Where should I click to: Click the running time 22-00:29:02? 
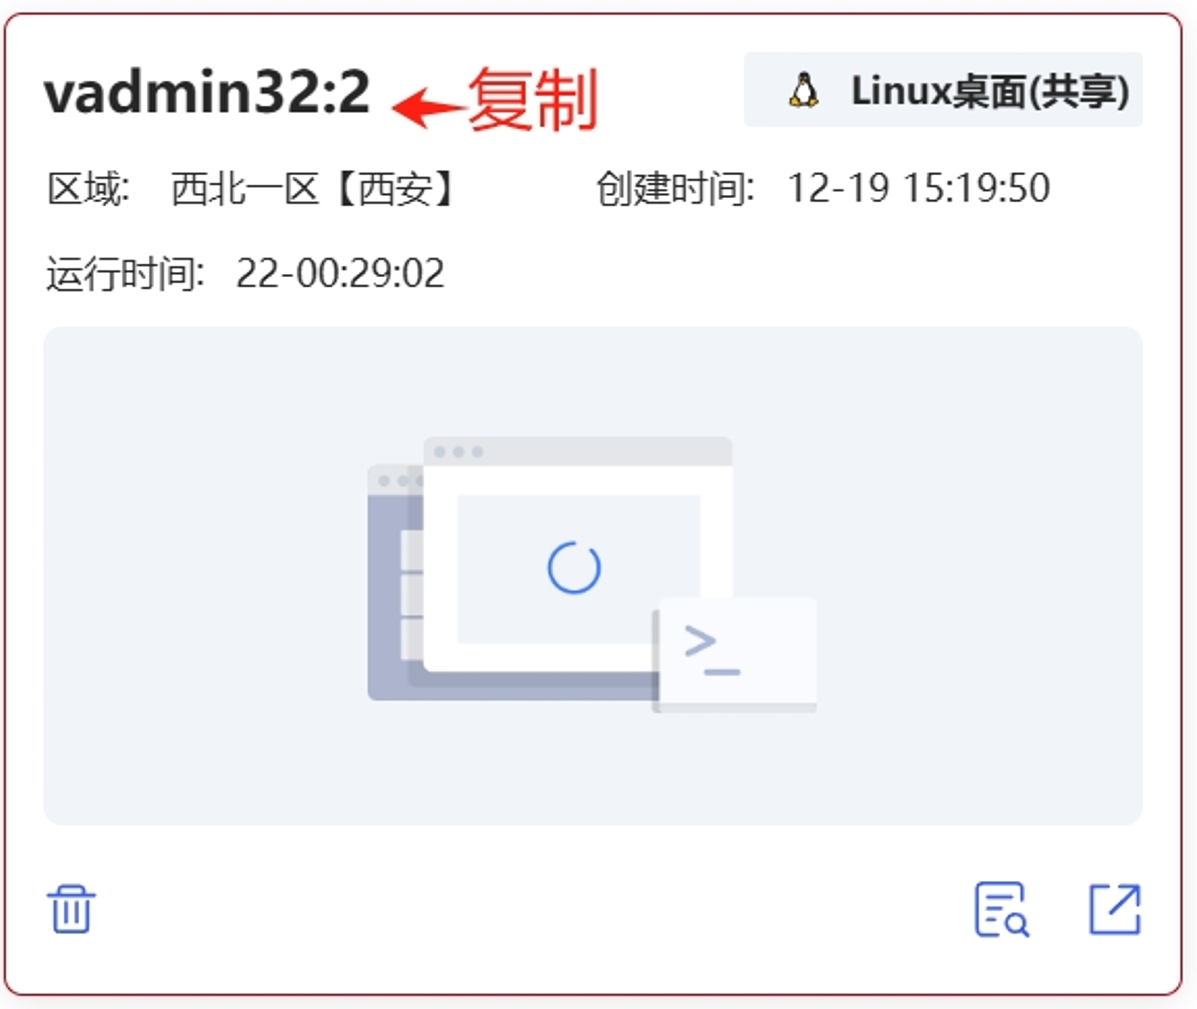click(x=340, y=273)
